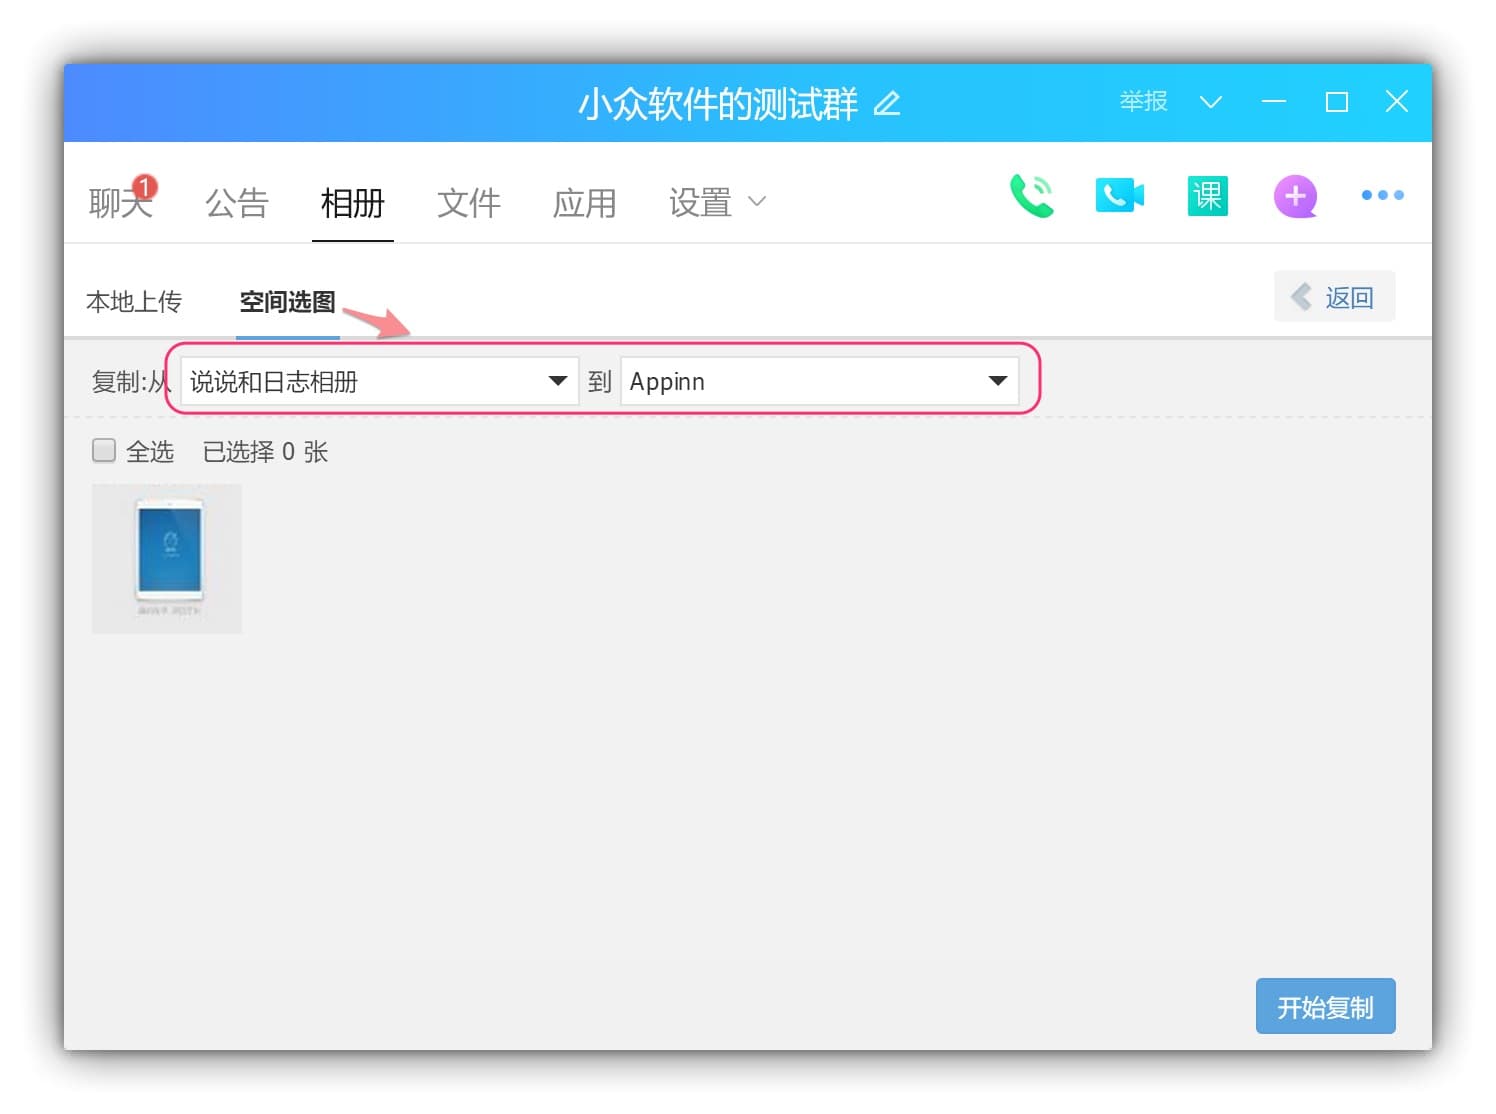Click the 开始复制 button
Viewport: 1496px width, 1114px height.
1325,1006
